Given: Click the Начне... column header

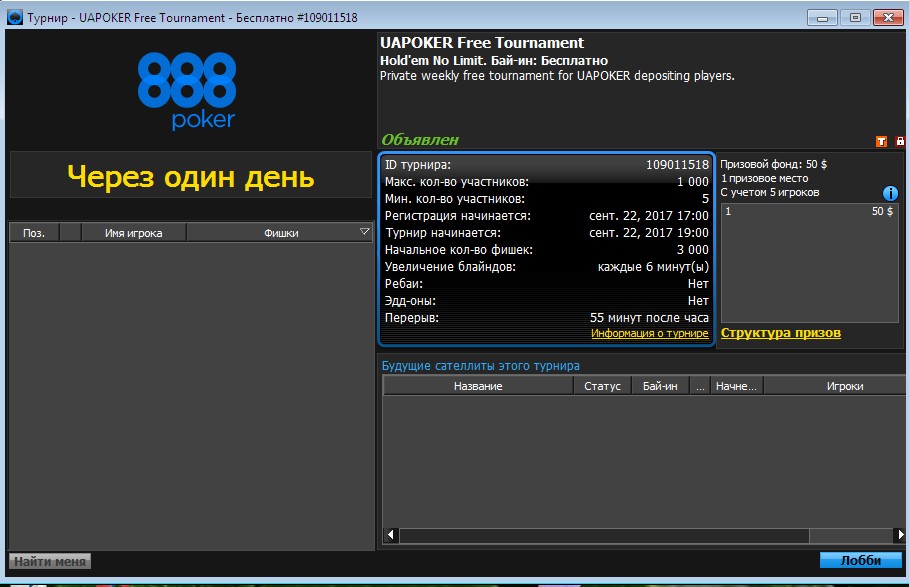Looking at the screenshot, I should [736, 386].
